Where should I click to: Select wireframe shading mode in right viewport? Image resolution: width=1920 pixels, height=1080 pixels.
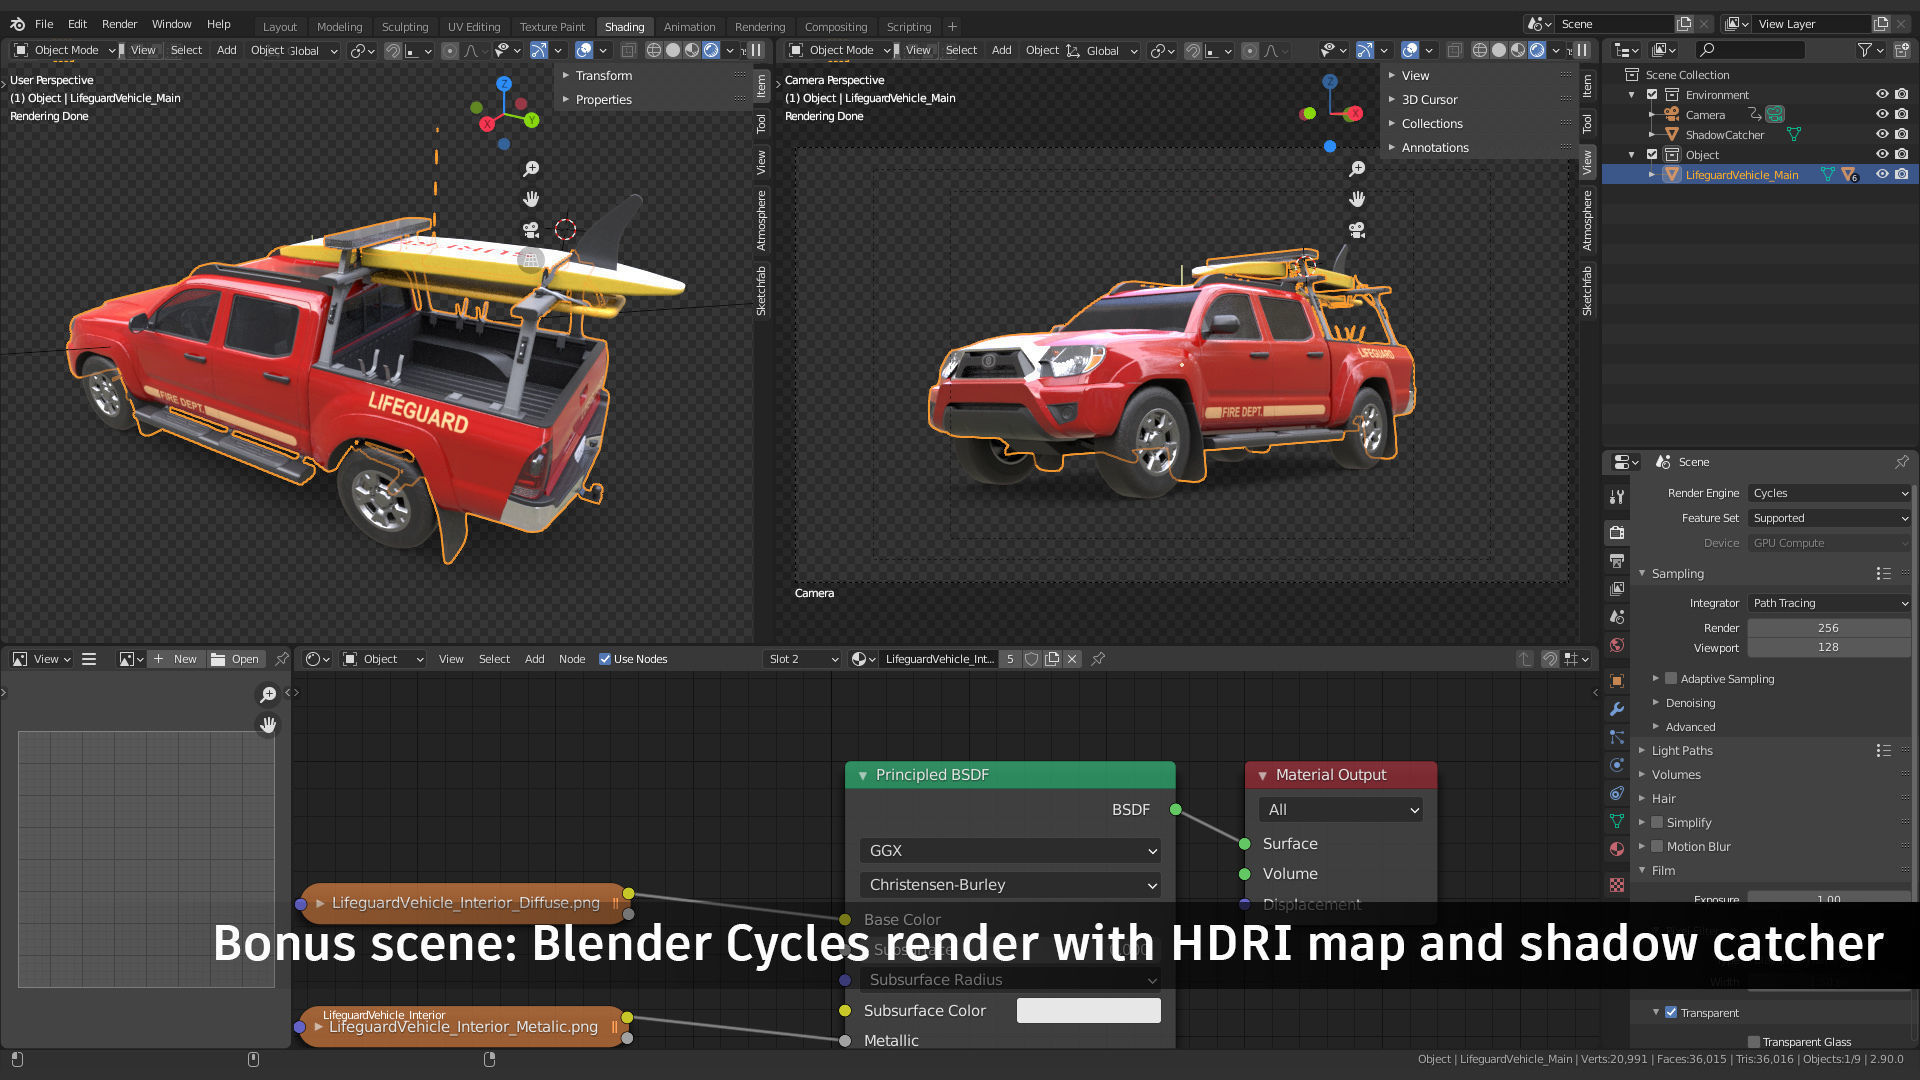coord(1480,50)
